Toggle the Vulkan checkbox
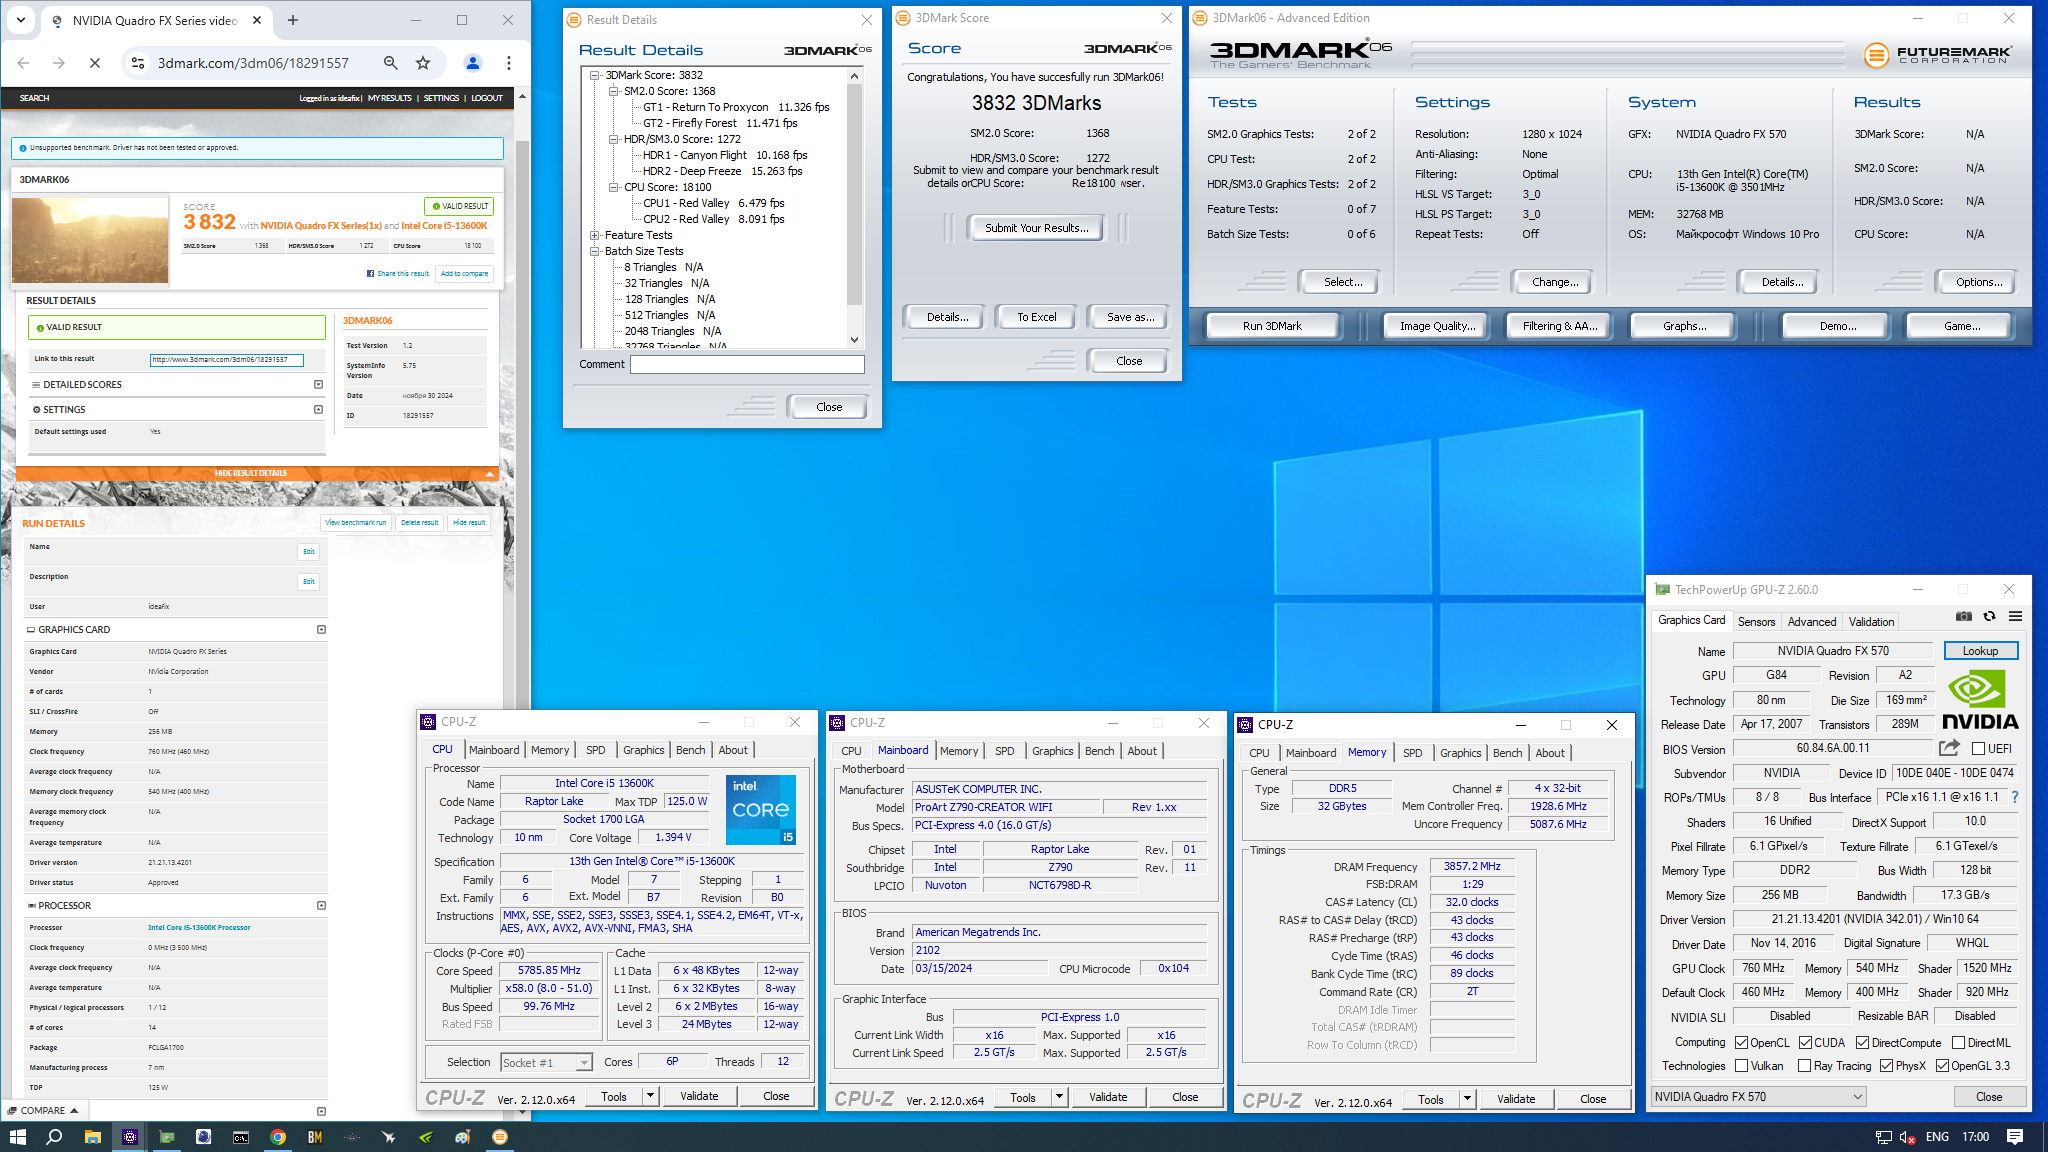 pyautogui.click(x=1742, y=1066)
